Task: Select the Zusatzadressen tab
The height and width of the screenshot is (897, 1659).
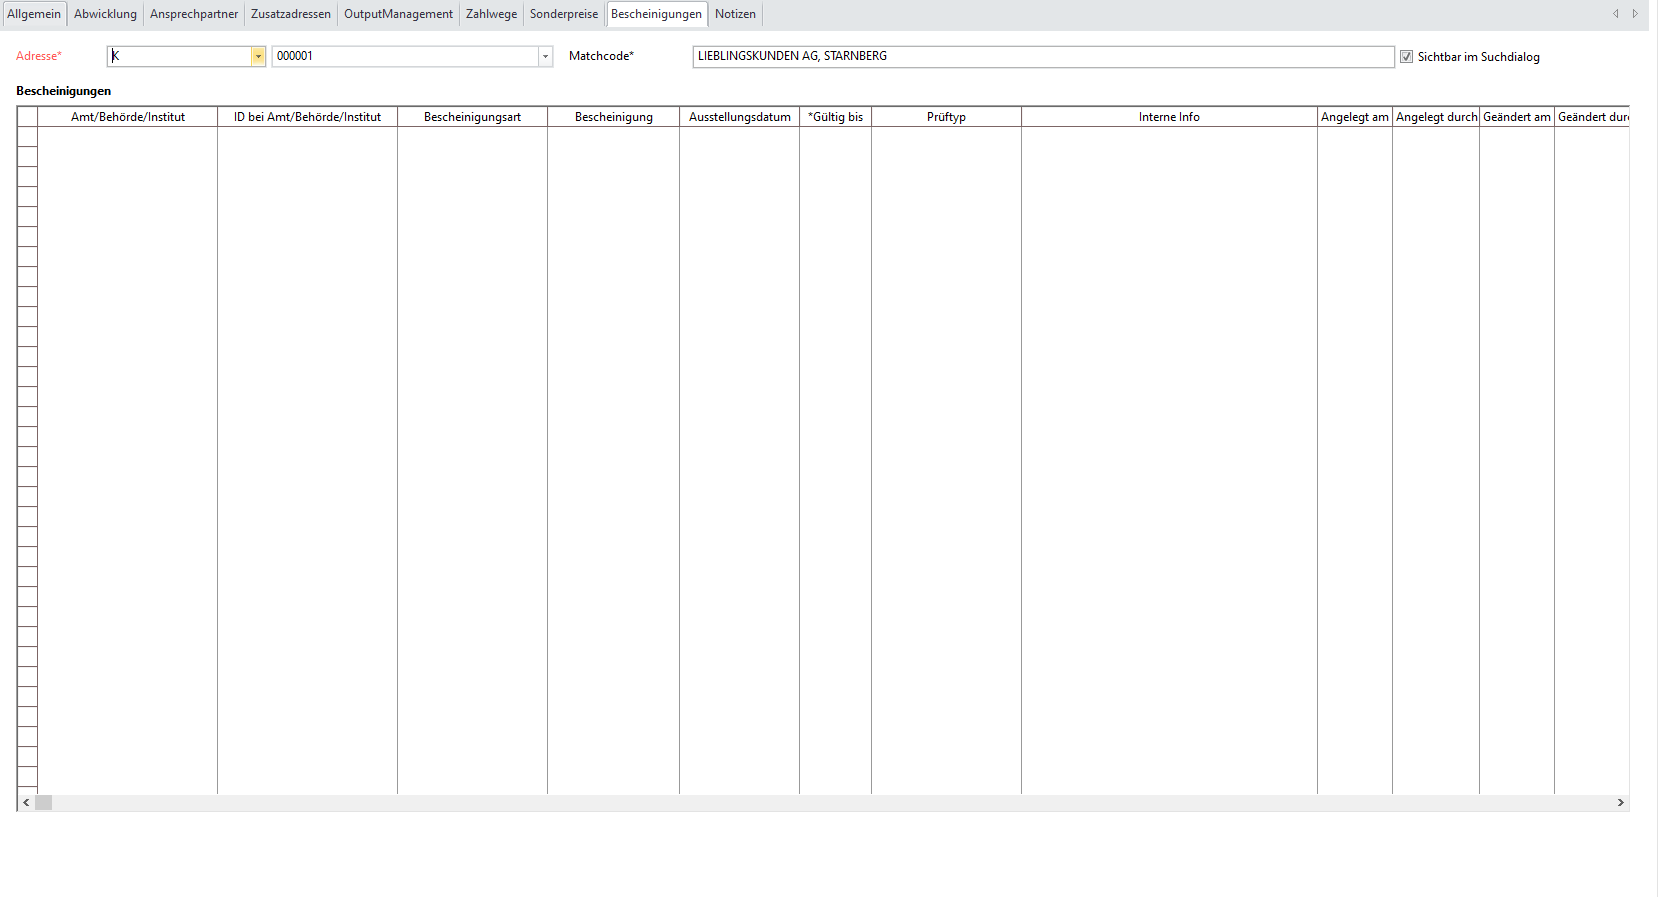Action: (290, 14)
